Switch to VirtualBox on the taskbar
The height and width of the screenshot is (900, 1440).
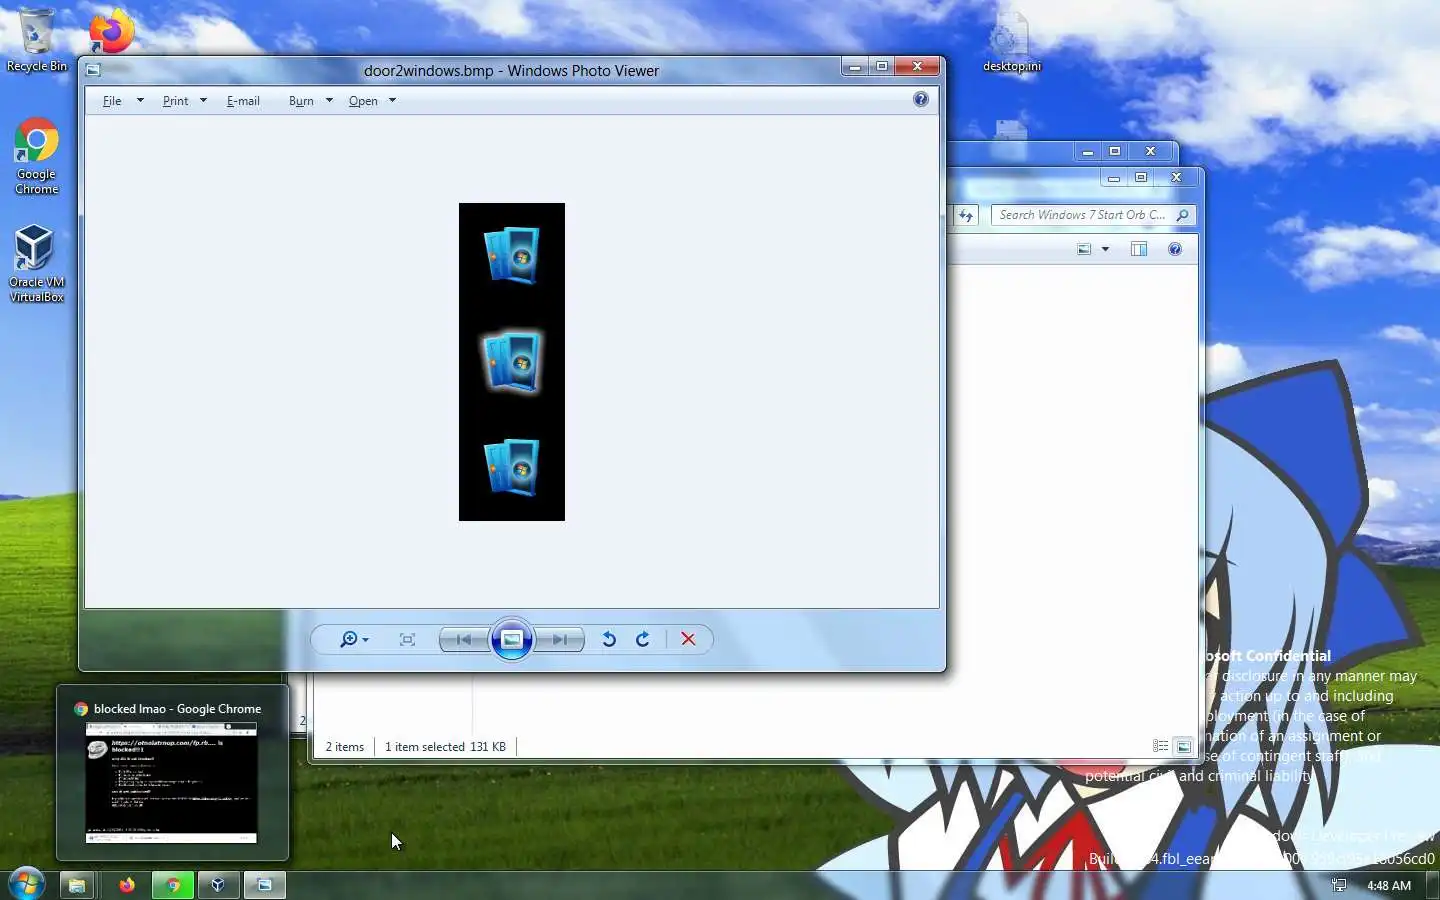pos(218,885)
